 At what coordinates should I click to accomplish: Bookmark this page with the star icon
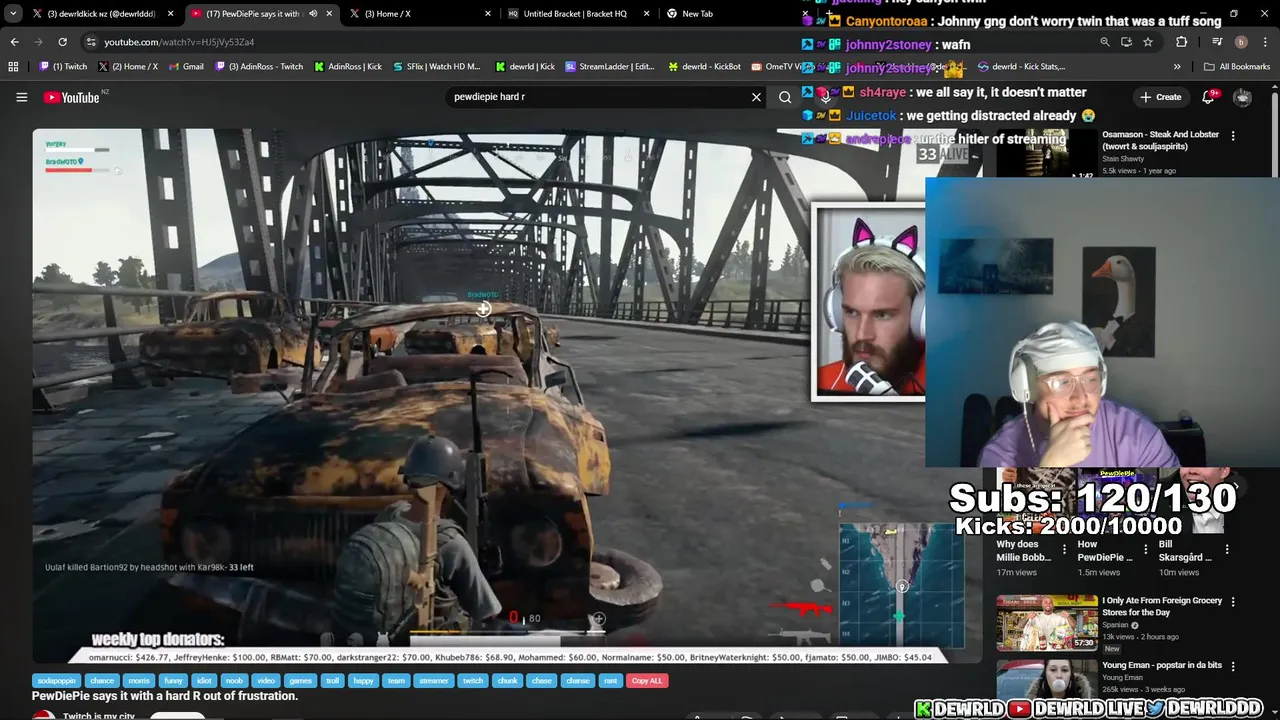(x=1147, y=42)
